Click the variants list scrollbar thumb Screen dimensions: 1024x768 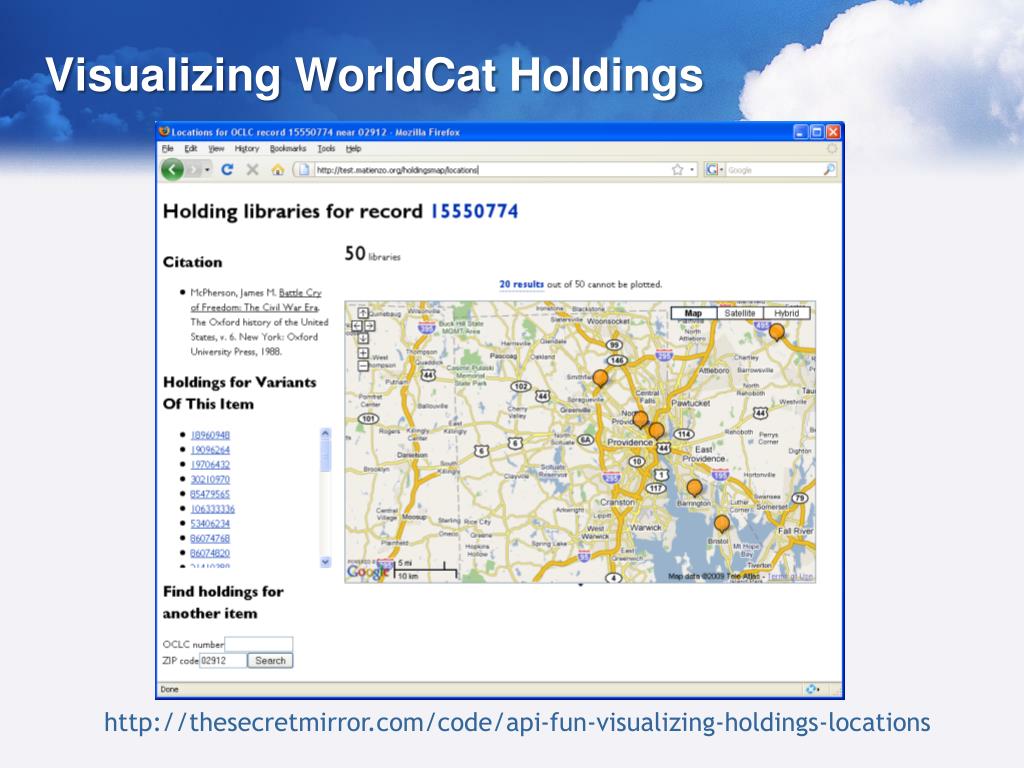325,455
